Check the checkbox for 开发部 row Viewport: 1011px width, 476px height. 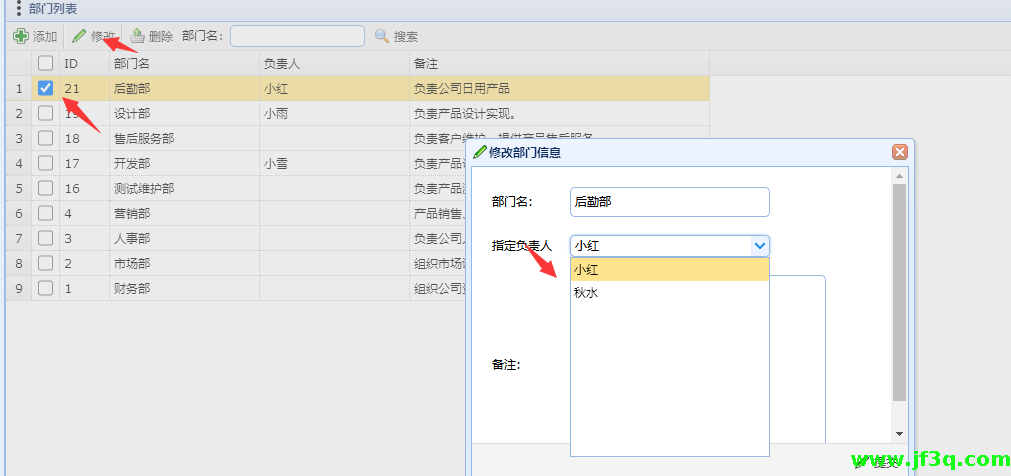point(45,163)
